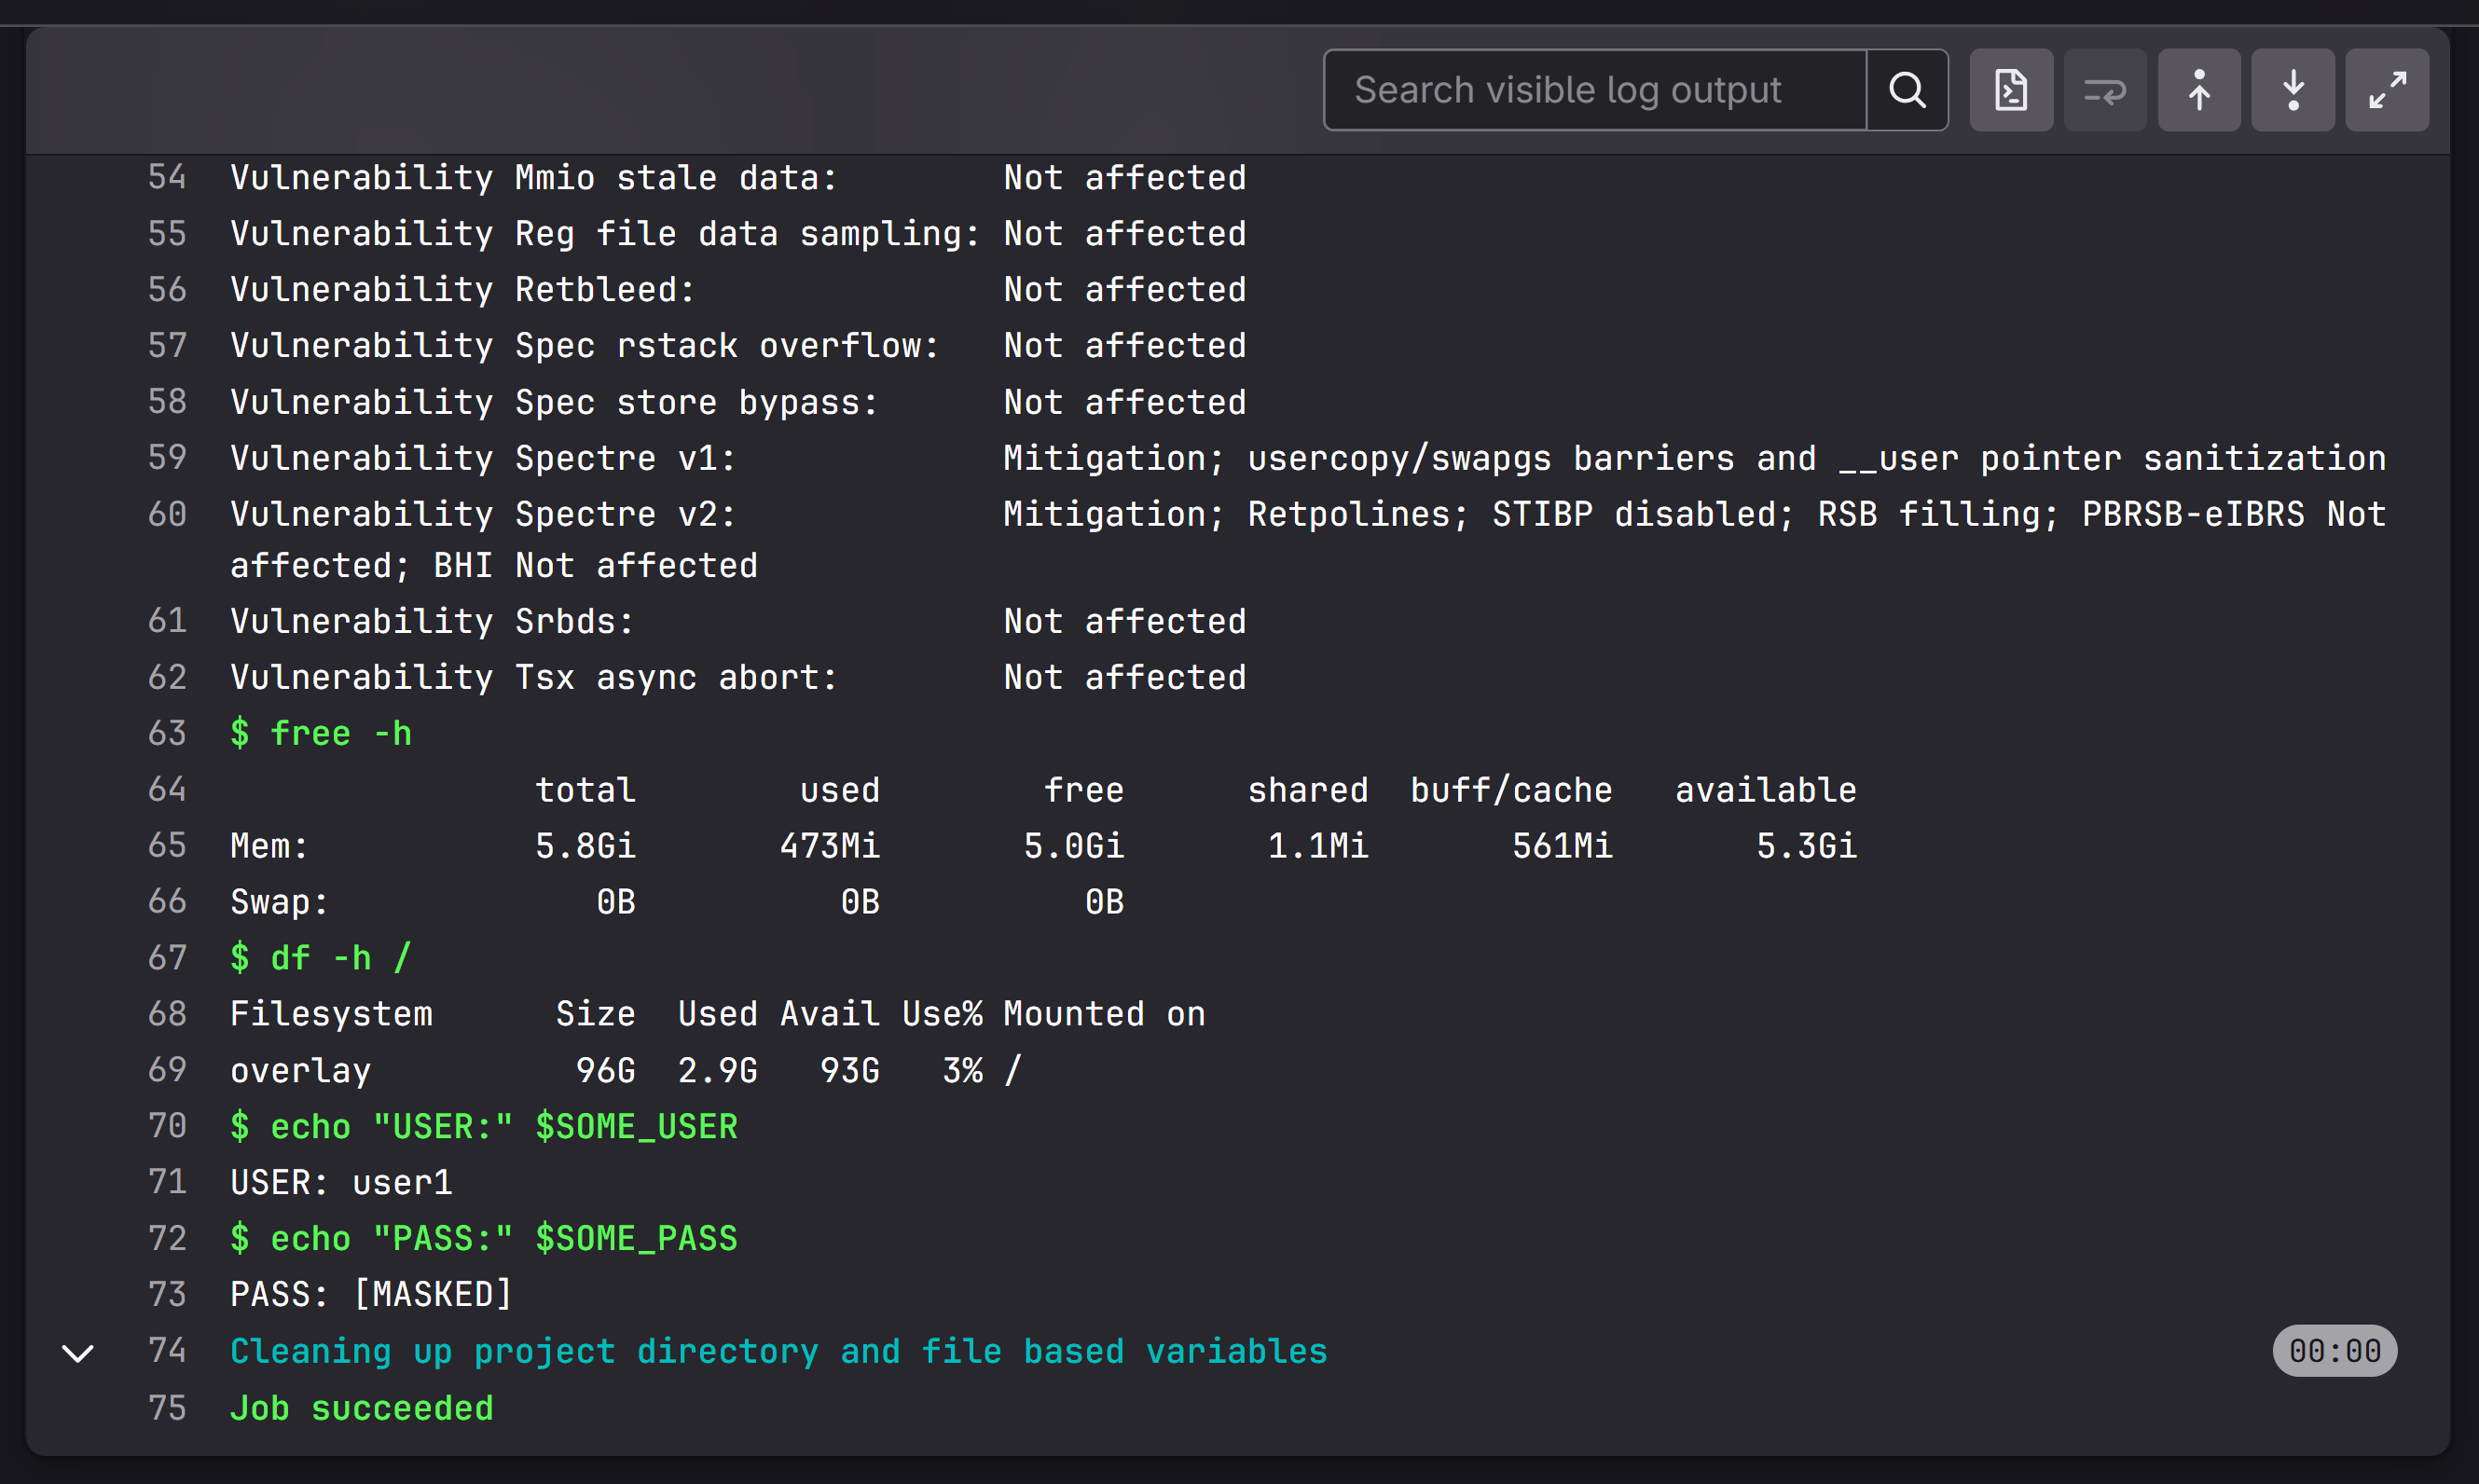Click 'Cleaning up project directory and file based variables'
This screenshot has height=1484, width=2479.
pos(778,1351)
